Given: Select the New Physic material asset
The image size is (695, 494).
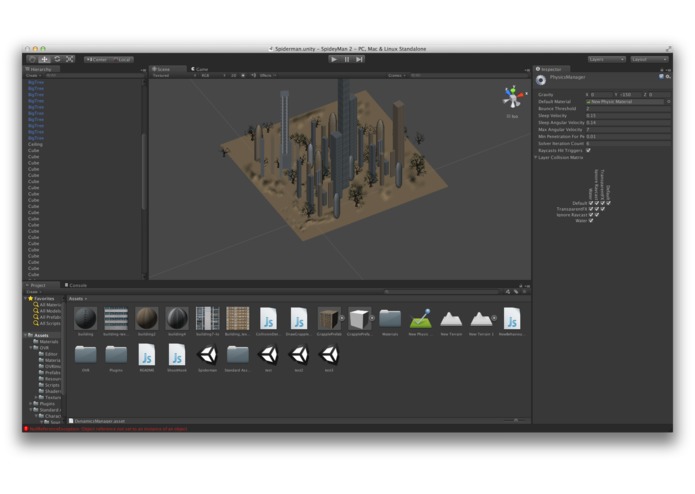Looking at the screenshot, I should [x=420, y=321].
